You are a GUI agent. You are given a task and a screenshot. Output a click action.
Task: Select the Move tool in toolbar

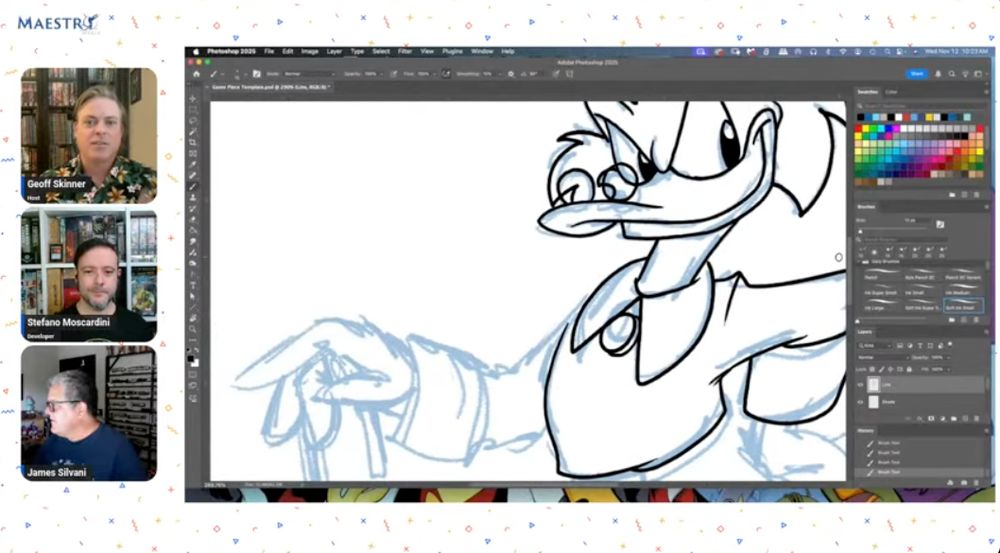pos(193,99)
